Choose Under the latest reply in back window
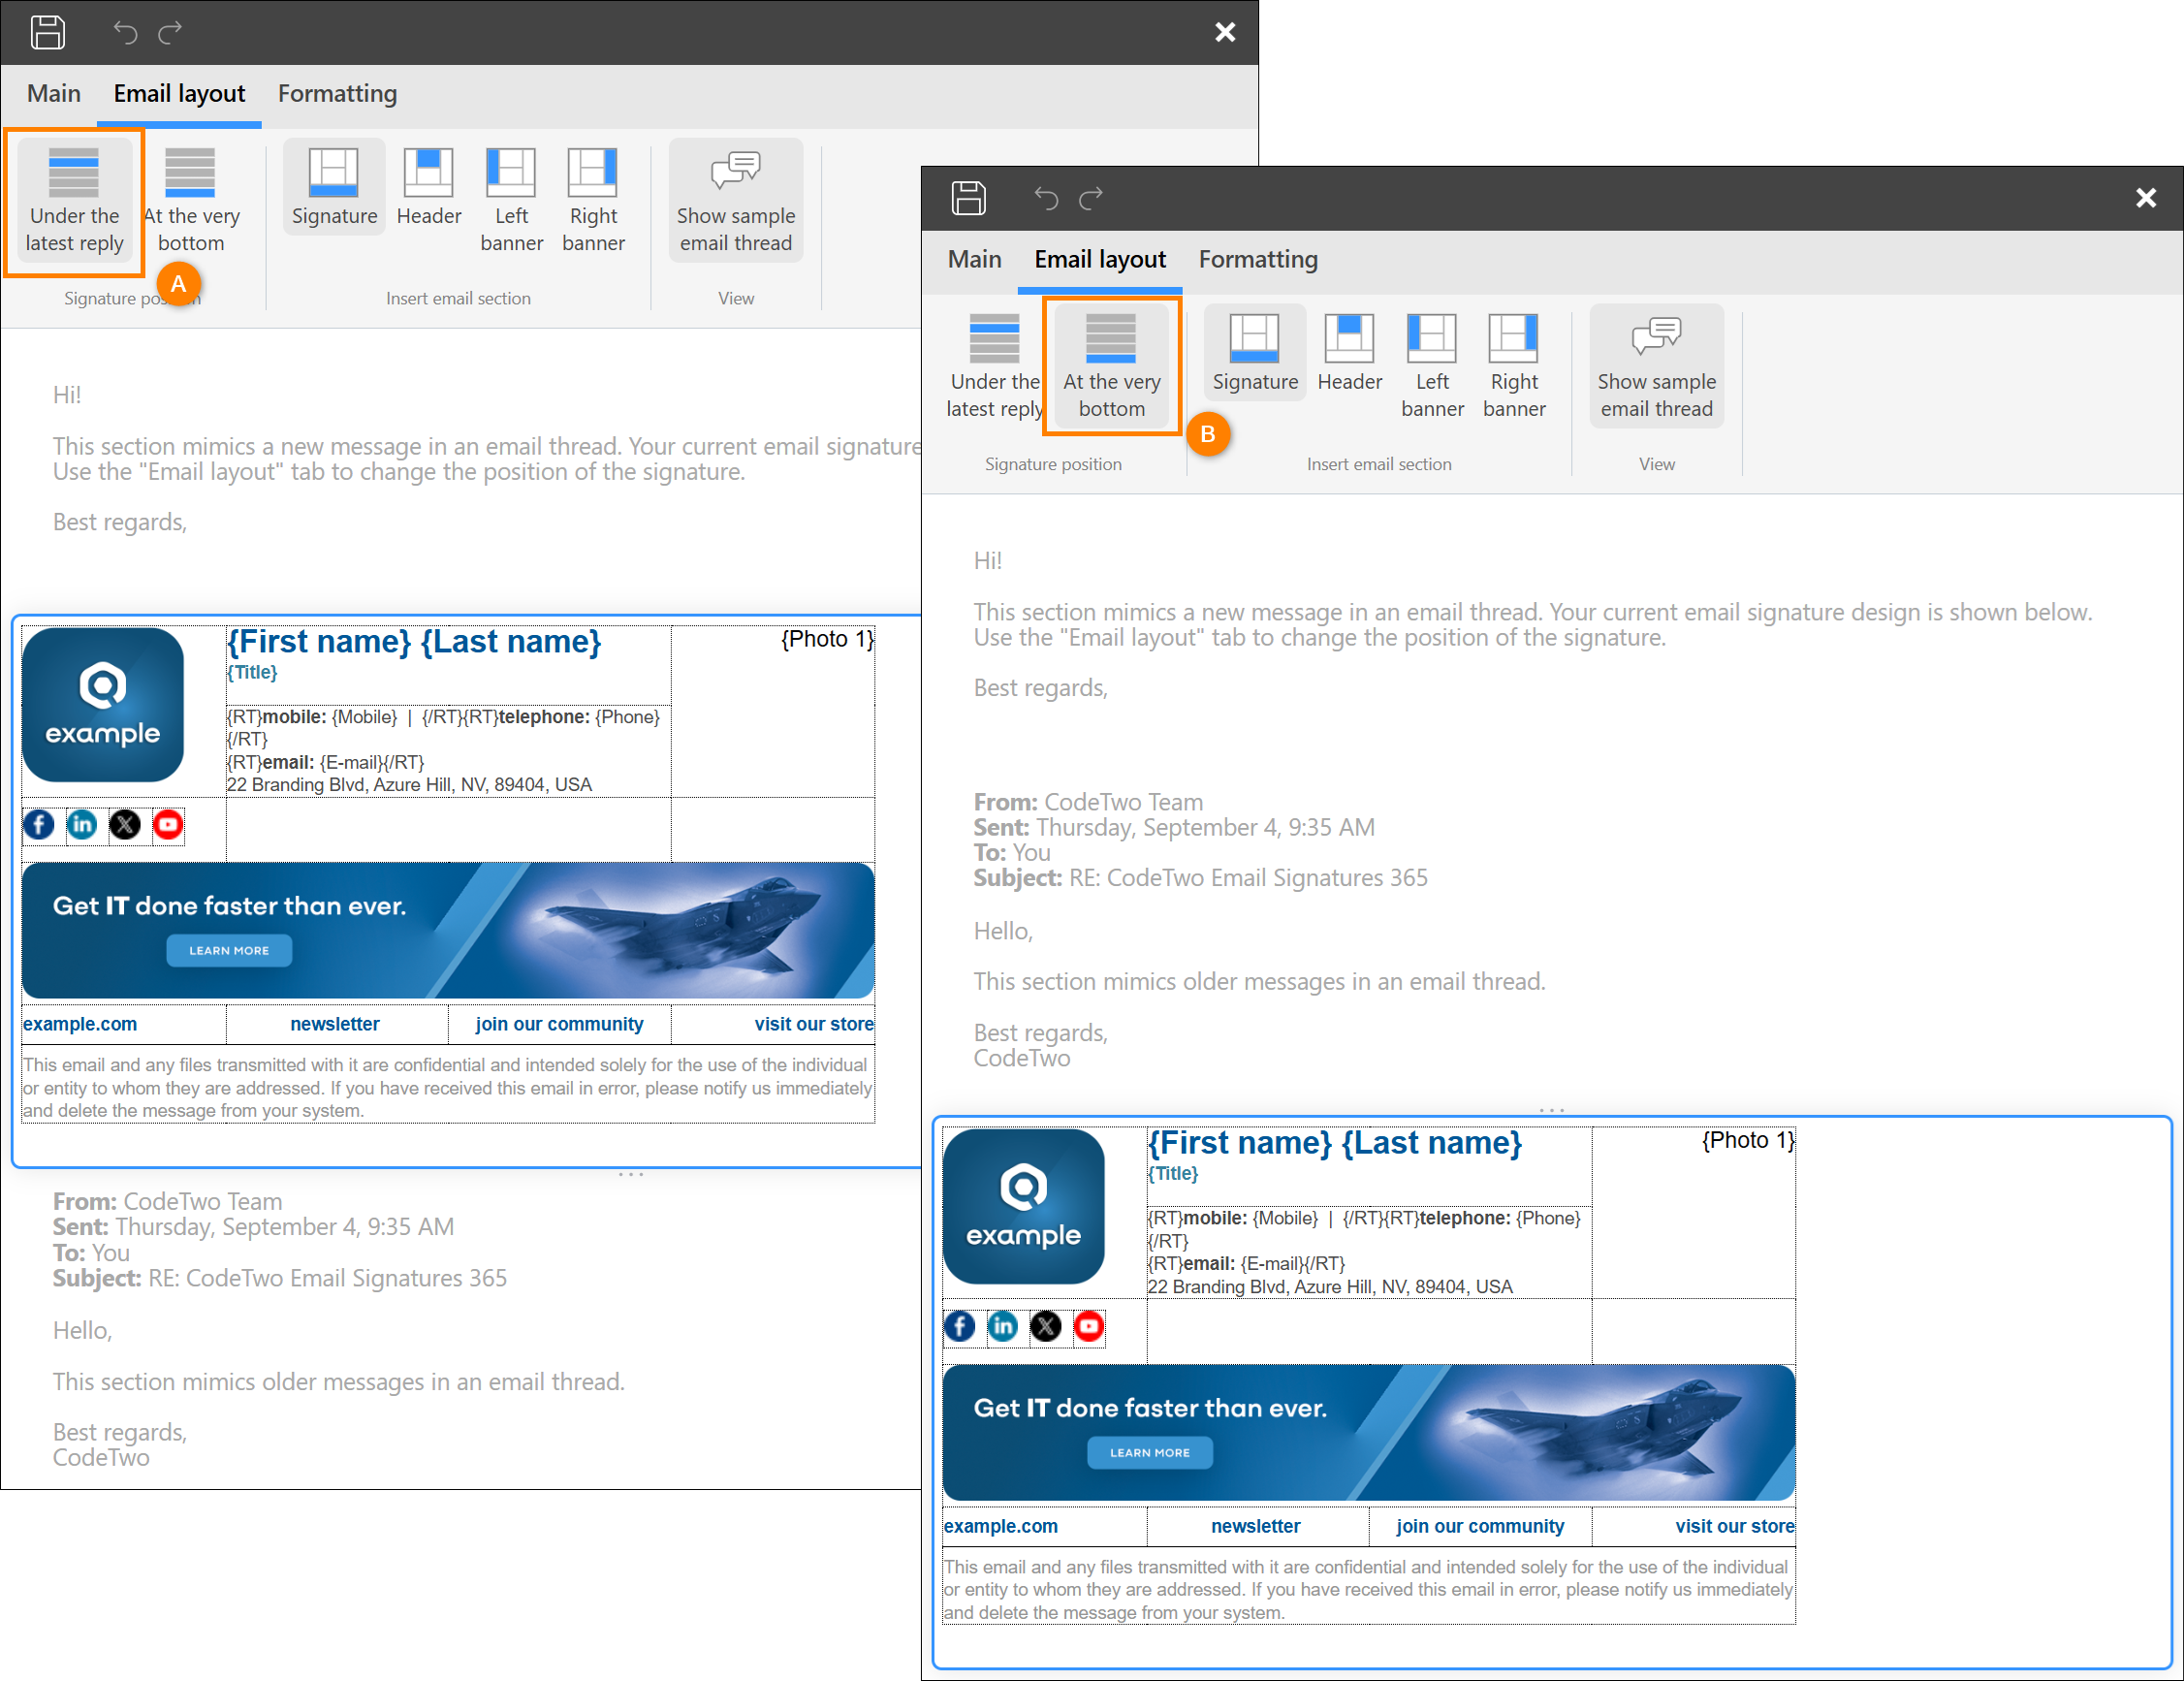 click(x=74, y=201)
